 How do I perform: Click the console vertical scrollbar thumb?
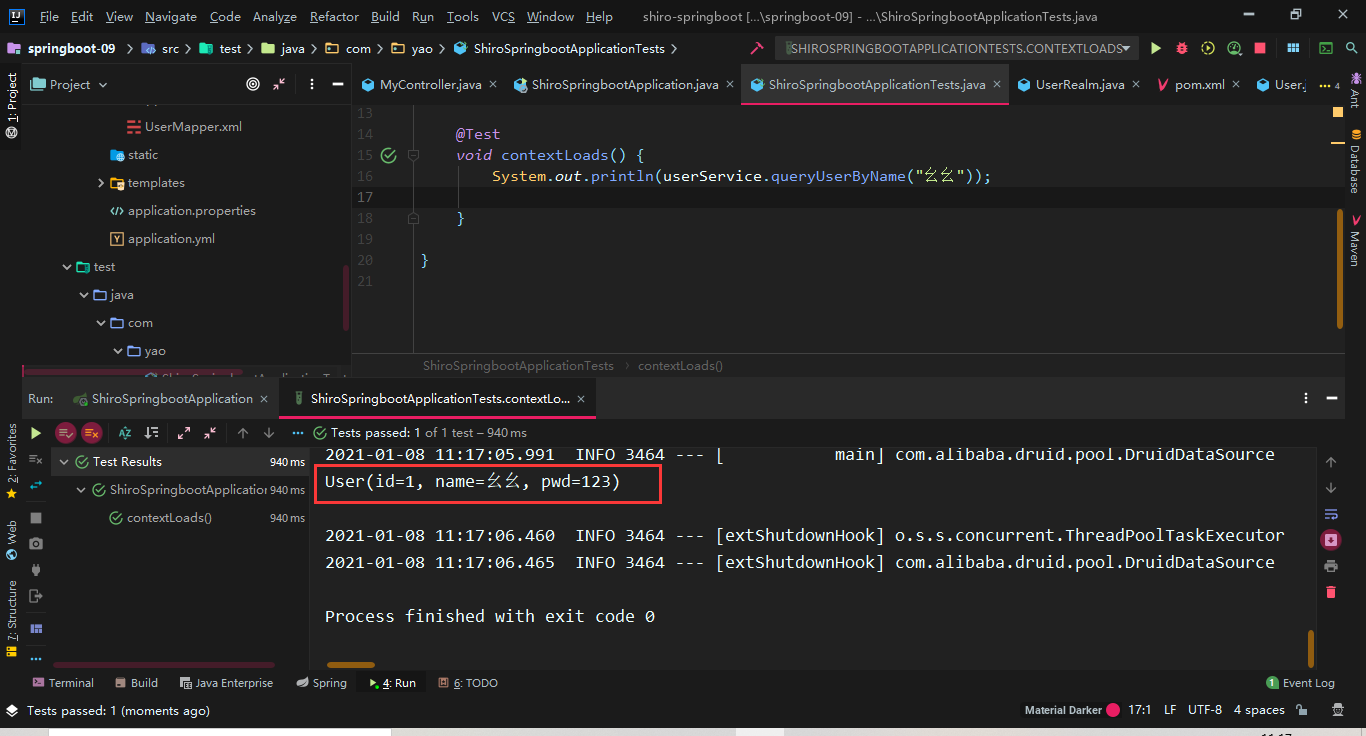pos(1310,647)
